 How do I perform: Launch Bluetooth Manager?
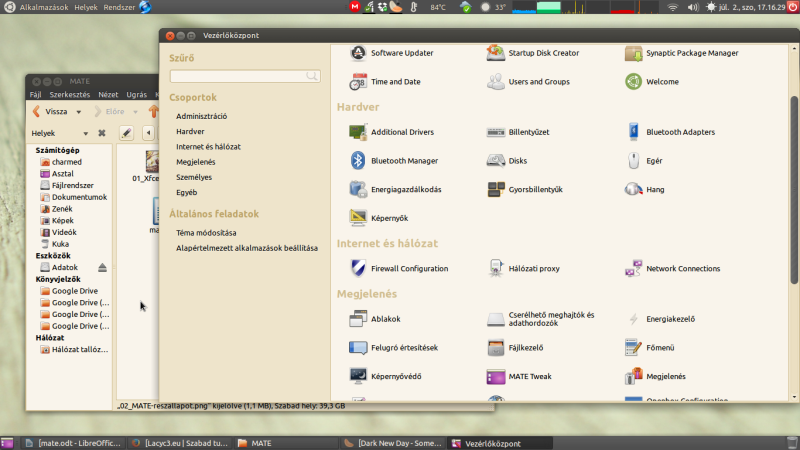coord(393,161)
